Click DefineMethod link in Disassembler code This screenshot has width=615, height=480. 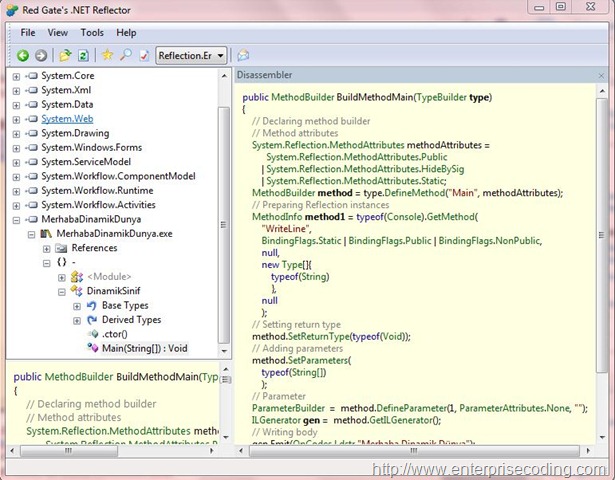pos(415,193)
